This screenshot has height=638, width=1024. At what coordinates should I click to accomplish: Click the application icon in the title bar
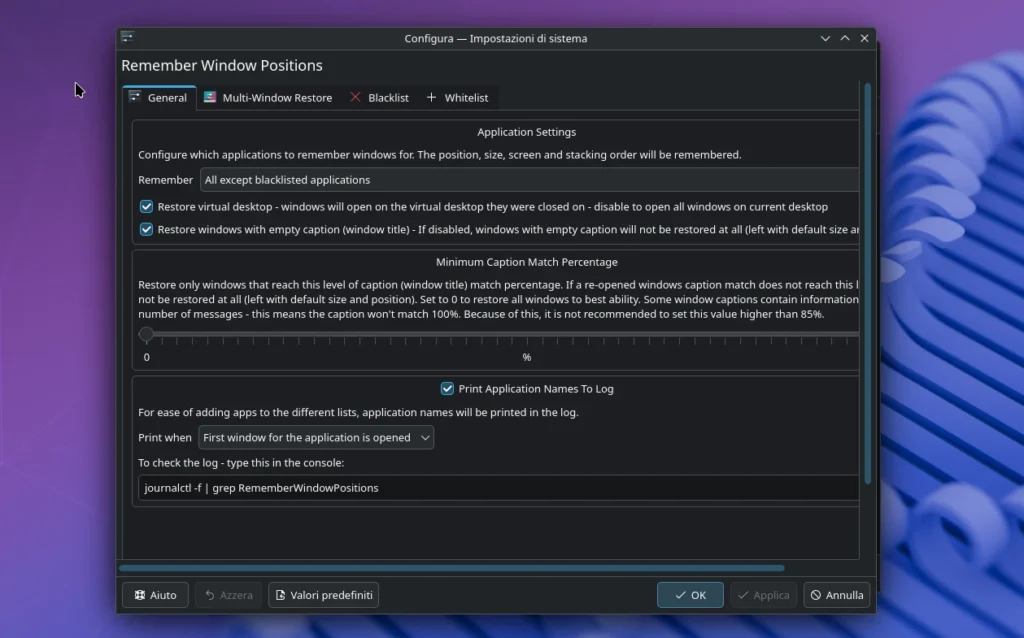[x=127, y=37]
